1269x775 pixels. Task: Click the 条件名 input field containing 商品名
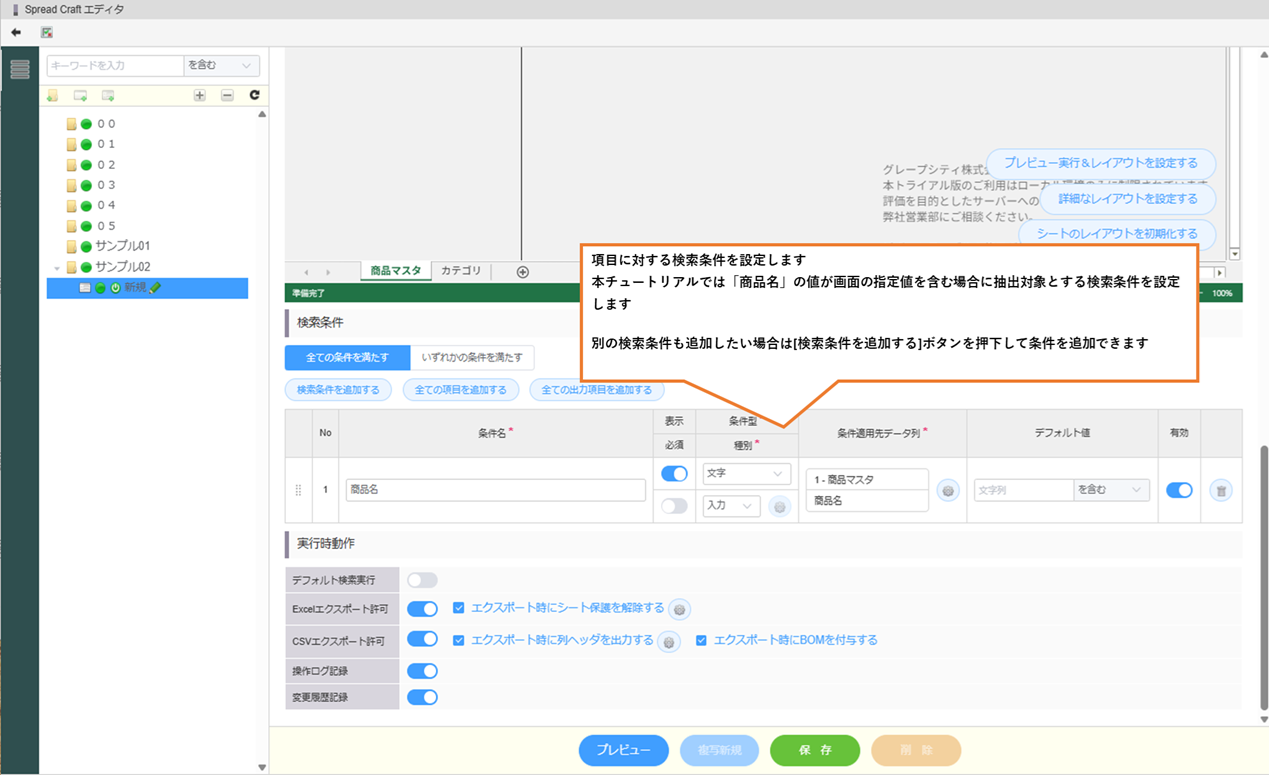[x=495, y=490]
